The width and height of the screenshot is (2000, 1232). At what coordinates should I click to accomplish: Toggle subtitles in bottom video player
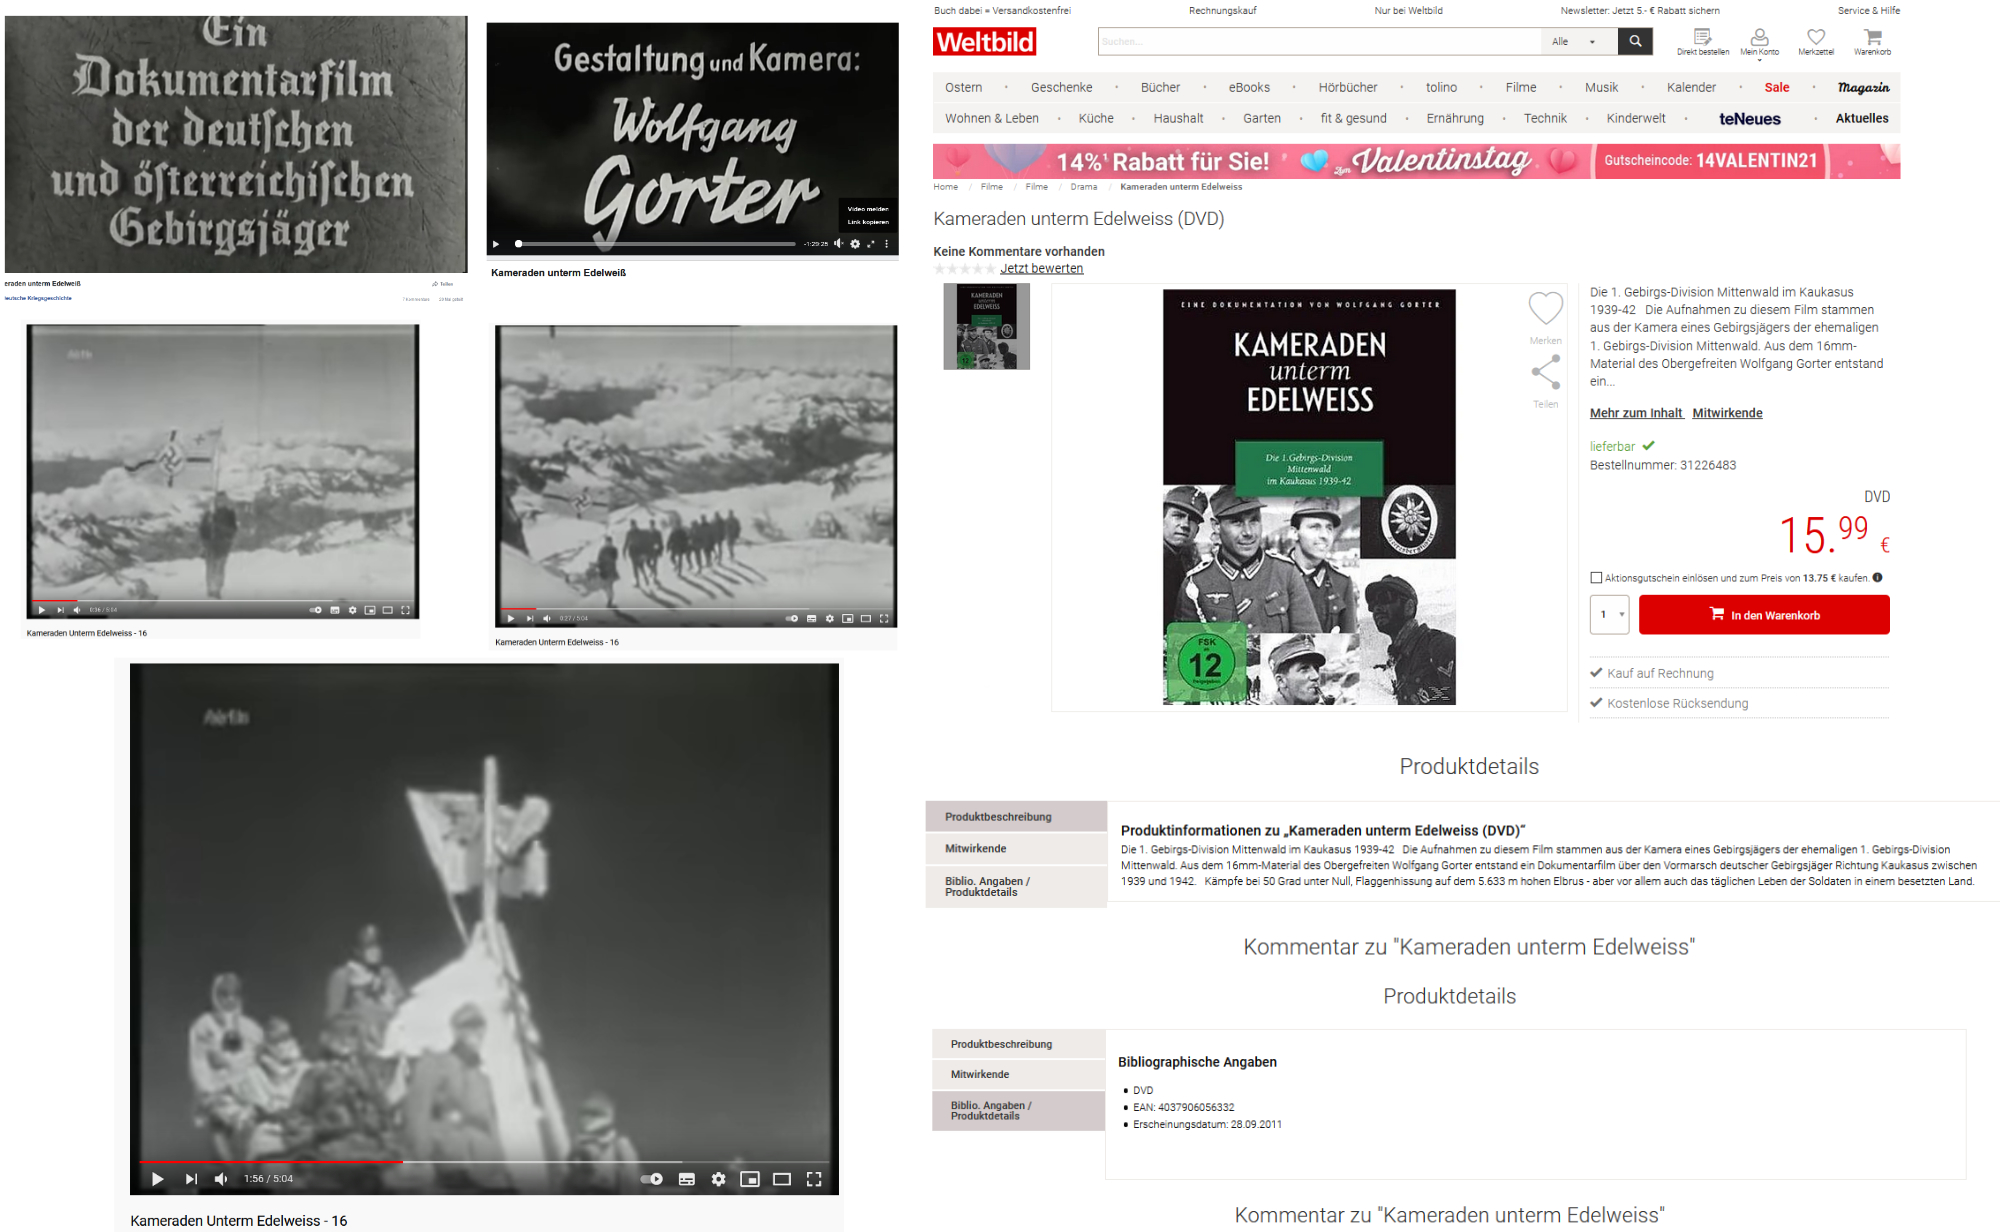point(687,1179)
